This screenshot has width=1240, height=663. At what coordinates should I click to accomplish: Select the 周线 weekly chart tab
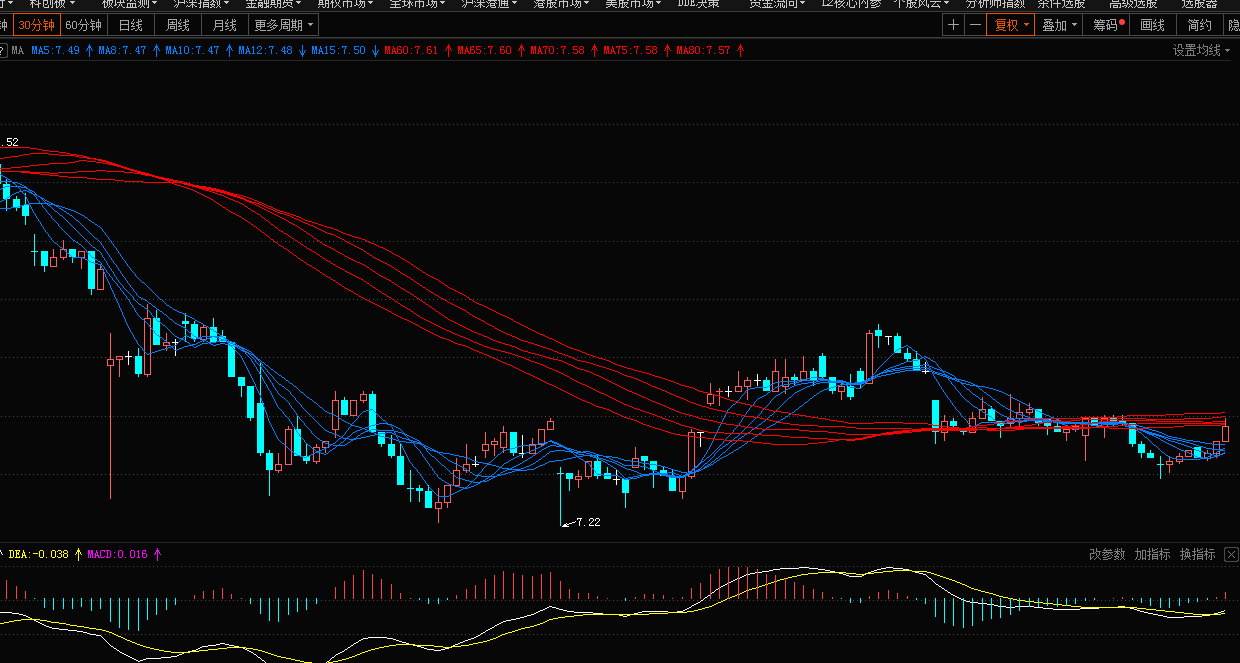(x=178, y=25)
